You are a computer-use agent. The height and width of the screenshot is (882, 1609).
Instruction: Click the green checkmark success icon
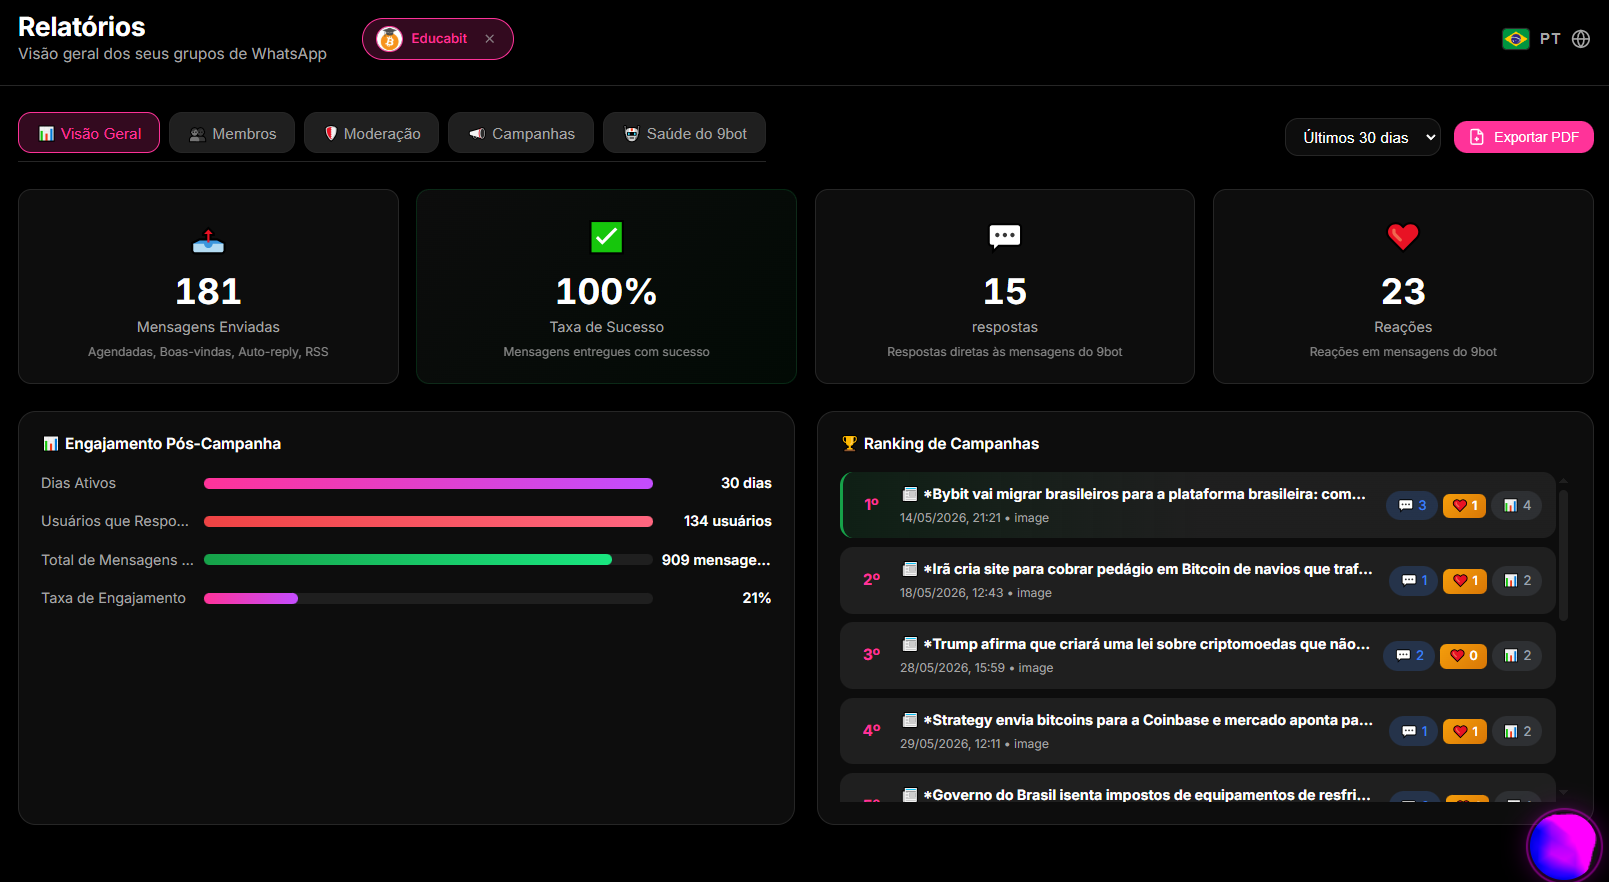[x=607, y=237]
